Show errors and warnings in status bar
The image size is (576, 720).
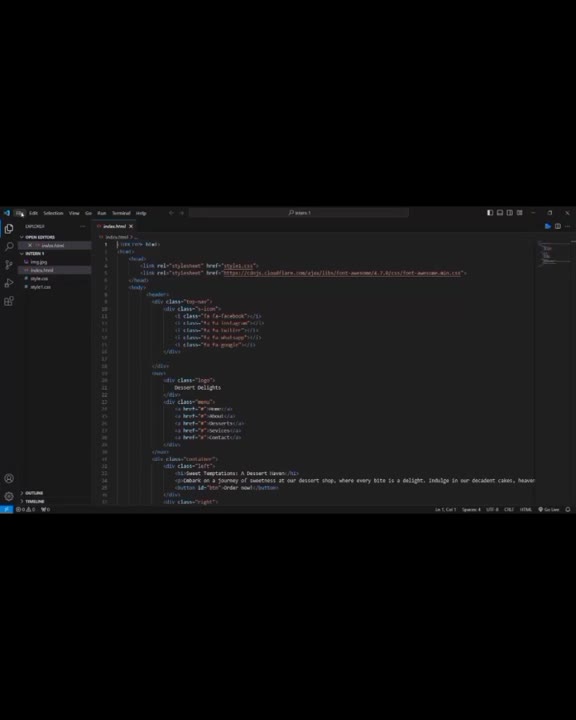(26, 509)
